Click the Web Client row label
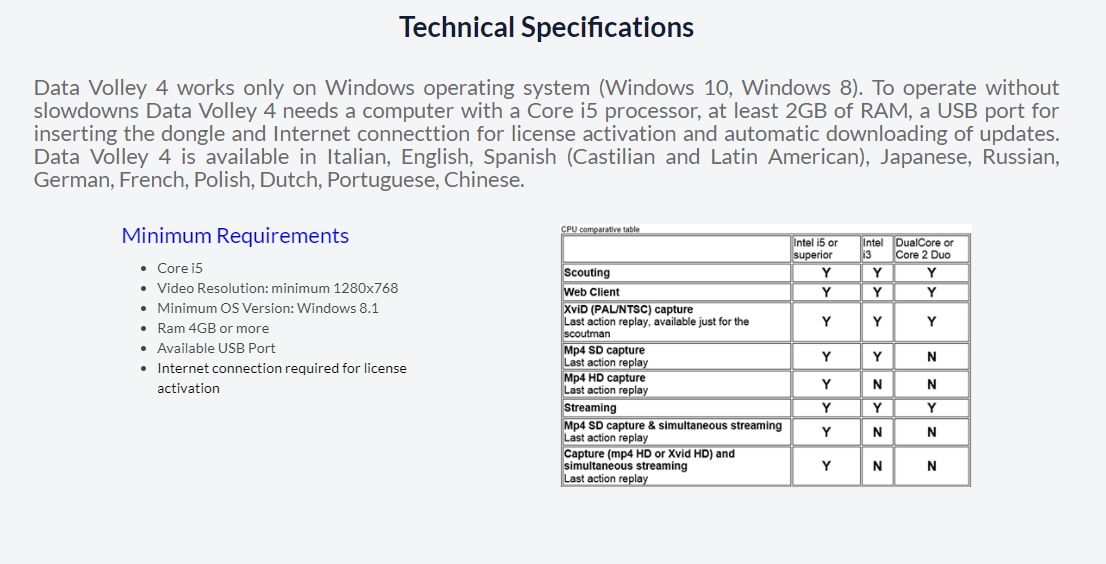This screenshot has height=564, width=1106. coord(592,292)
